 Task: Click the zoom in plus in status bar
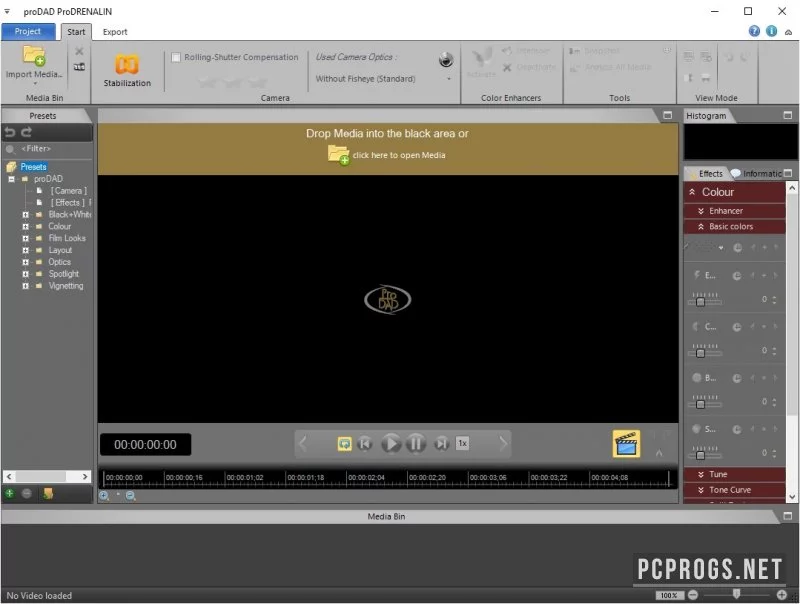782,595
